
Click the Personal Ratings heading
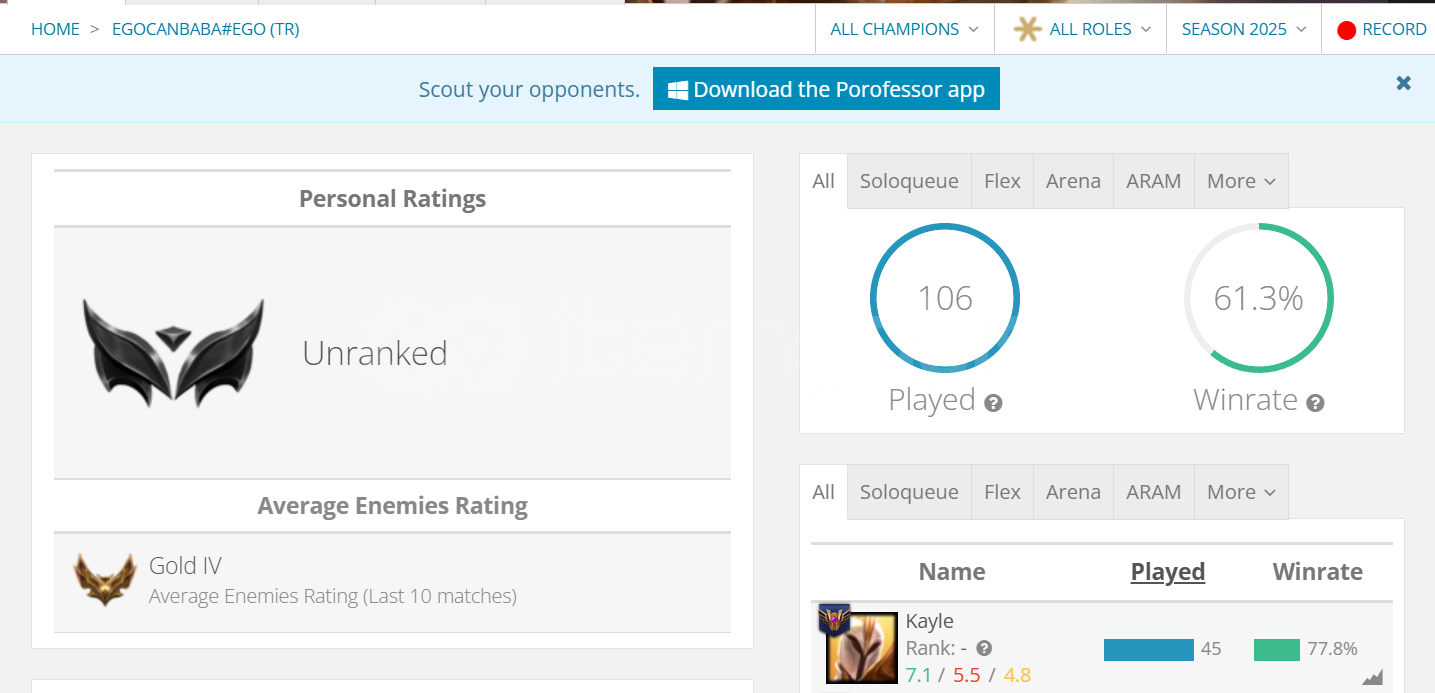392,199
